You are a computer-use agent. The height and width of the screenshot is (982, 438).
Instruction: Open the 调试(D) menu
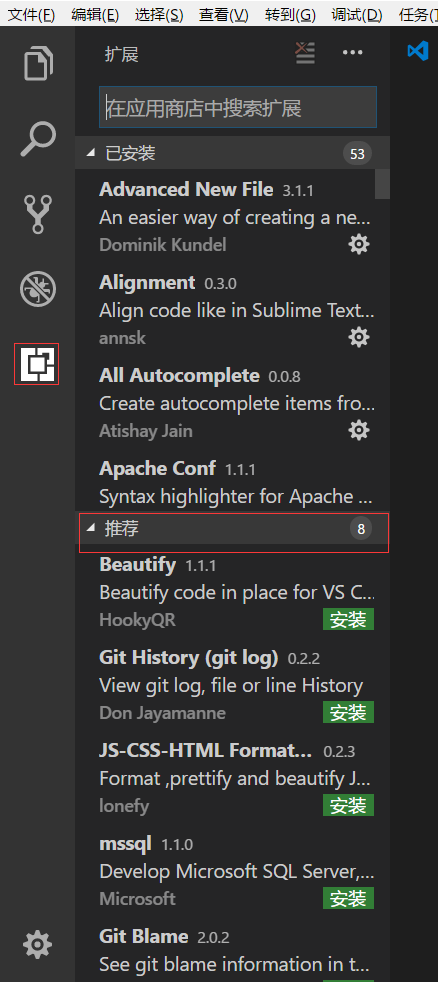pos(356,15)
